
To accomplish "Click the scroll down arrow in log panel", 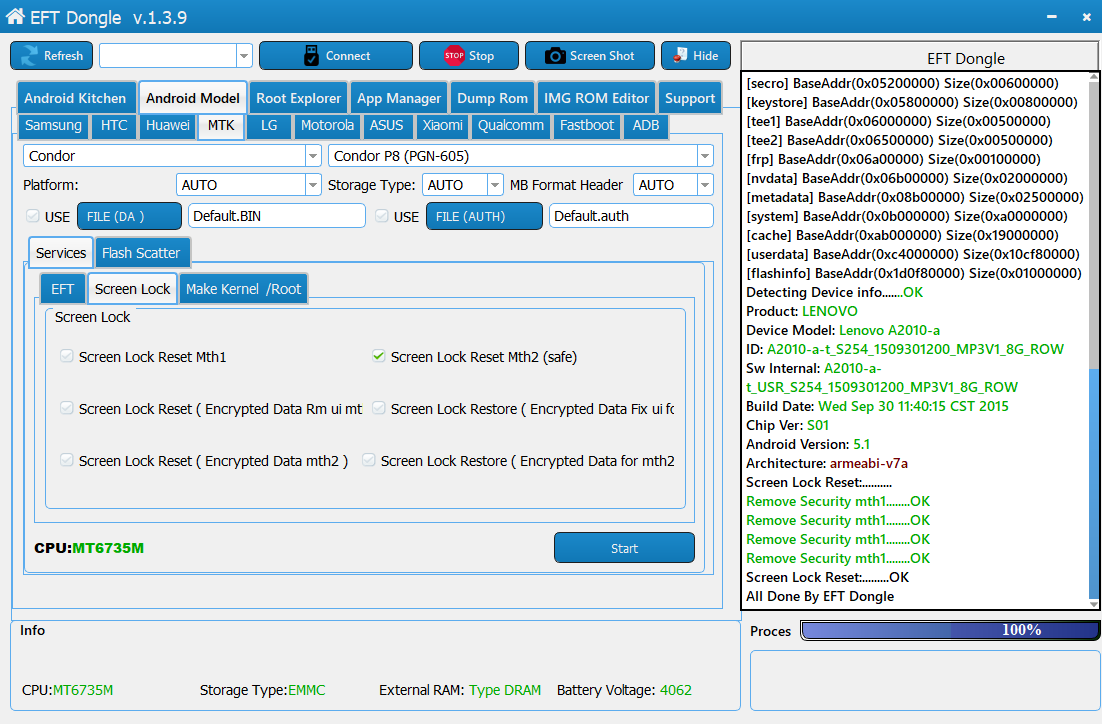I will tap(1094, 604).
